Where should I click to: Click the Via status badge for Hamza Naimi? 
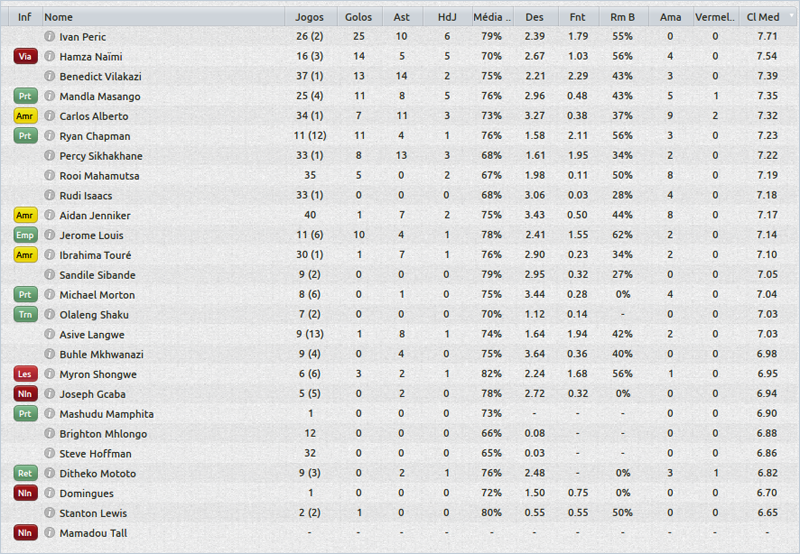point(25,57)
